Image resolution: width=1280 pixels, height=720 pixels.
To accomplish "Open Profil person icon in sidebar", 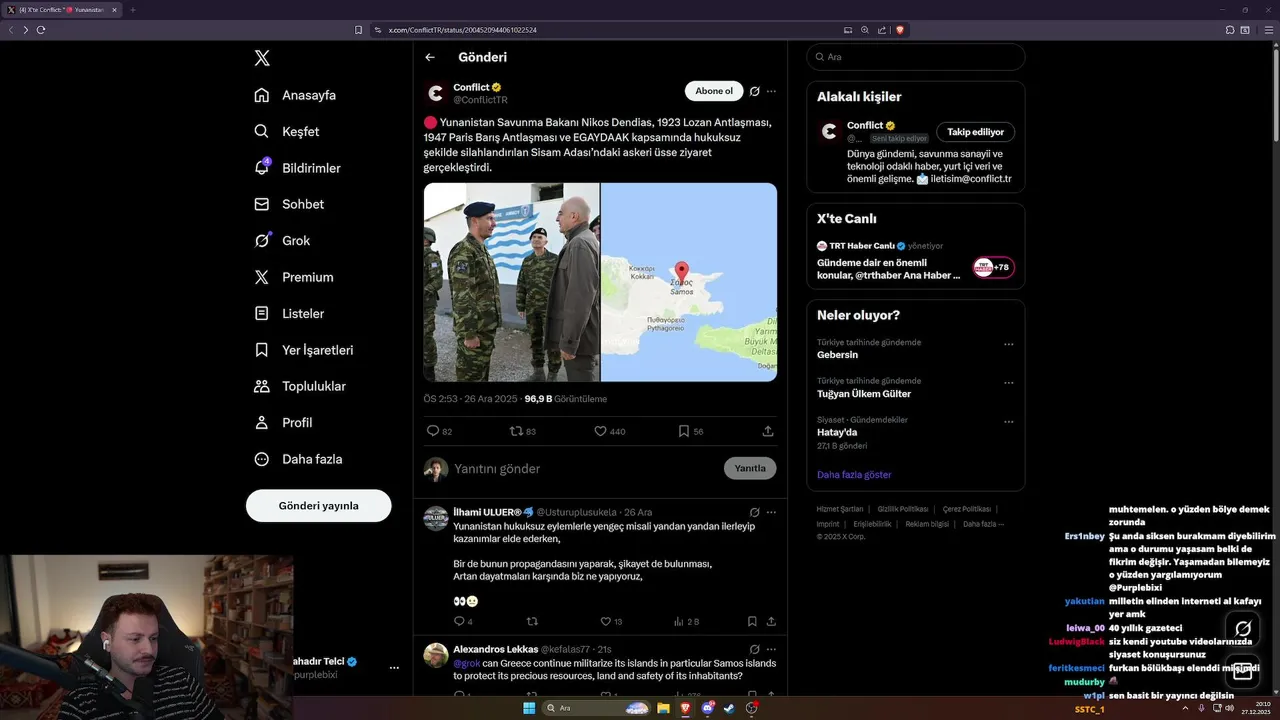I will [x=262, y=422].
